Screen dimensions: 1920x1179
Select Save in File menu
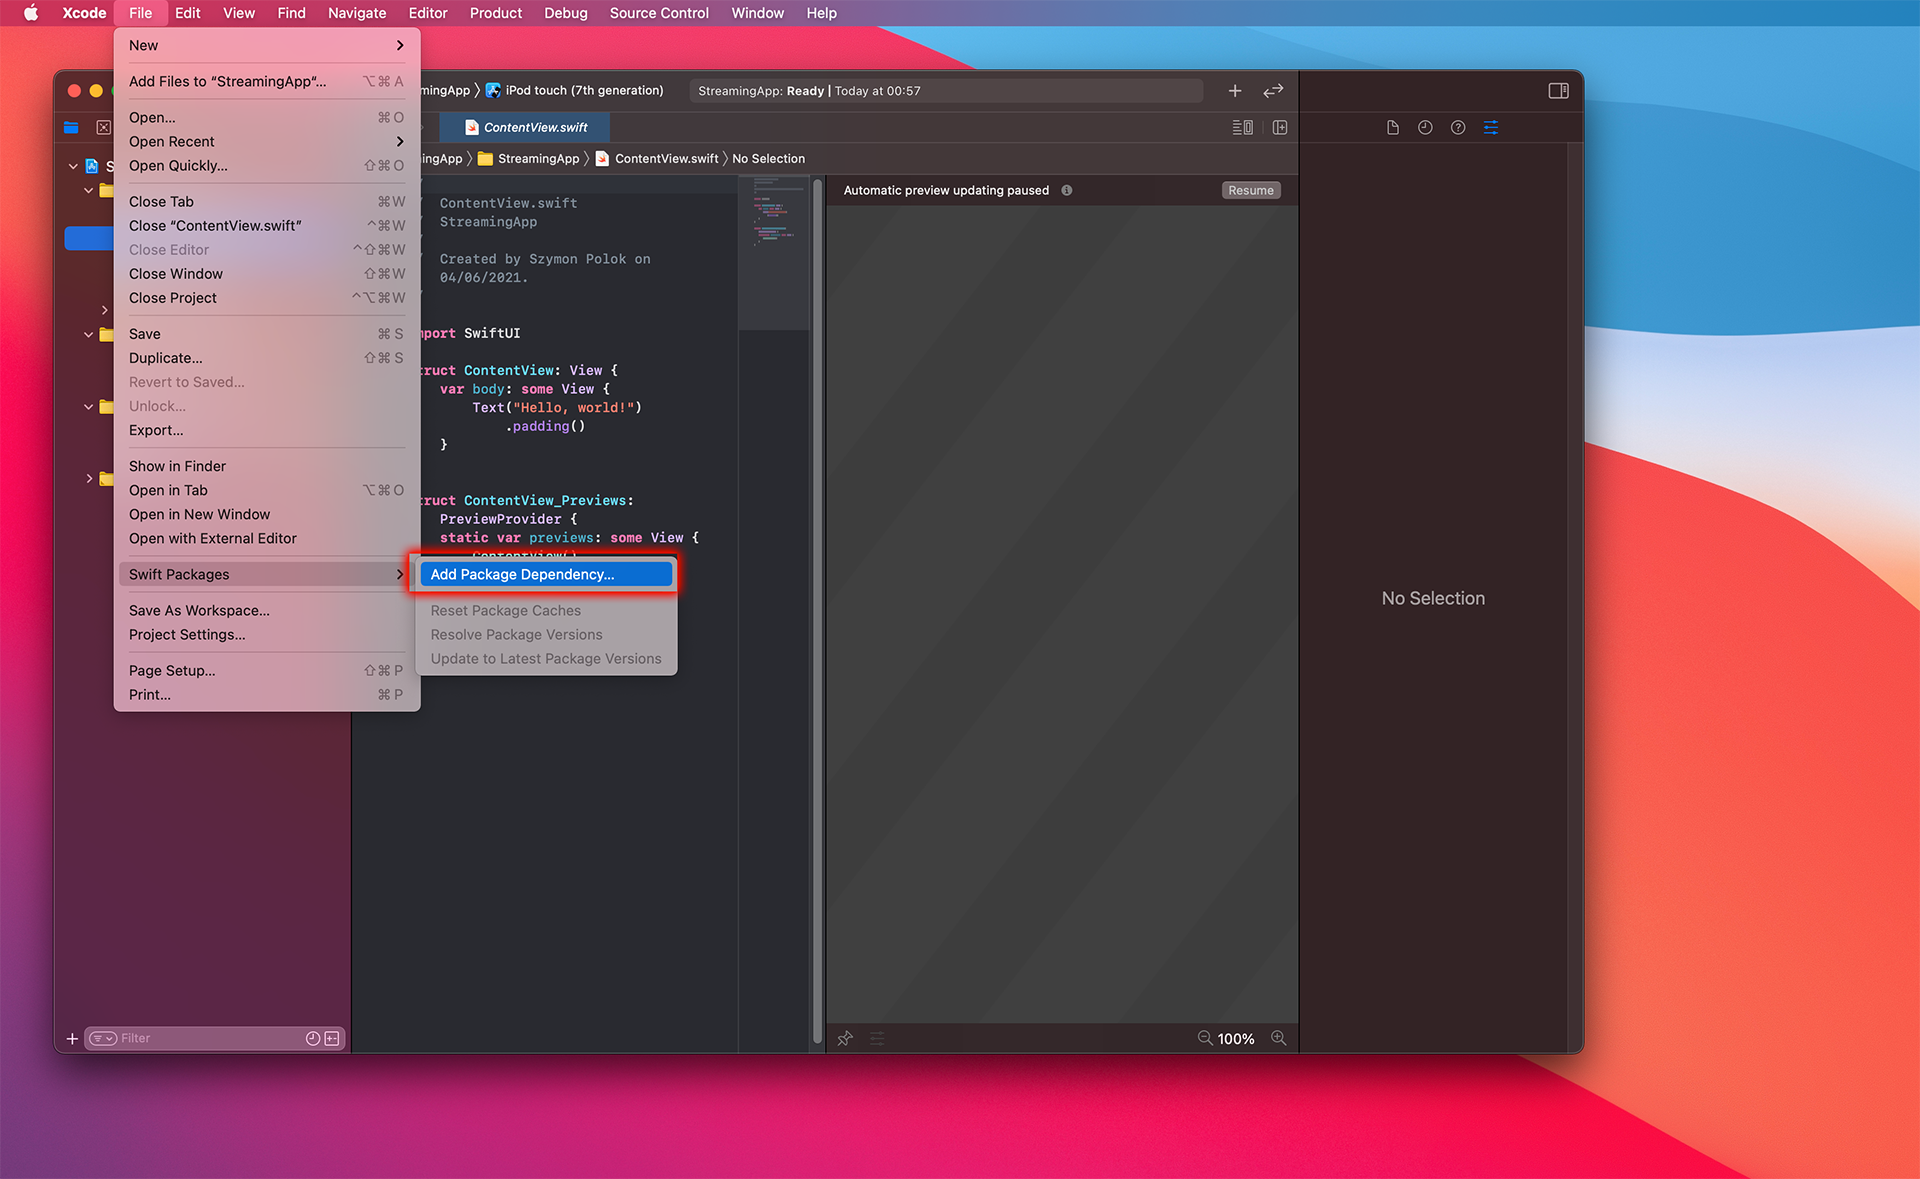267,333
